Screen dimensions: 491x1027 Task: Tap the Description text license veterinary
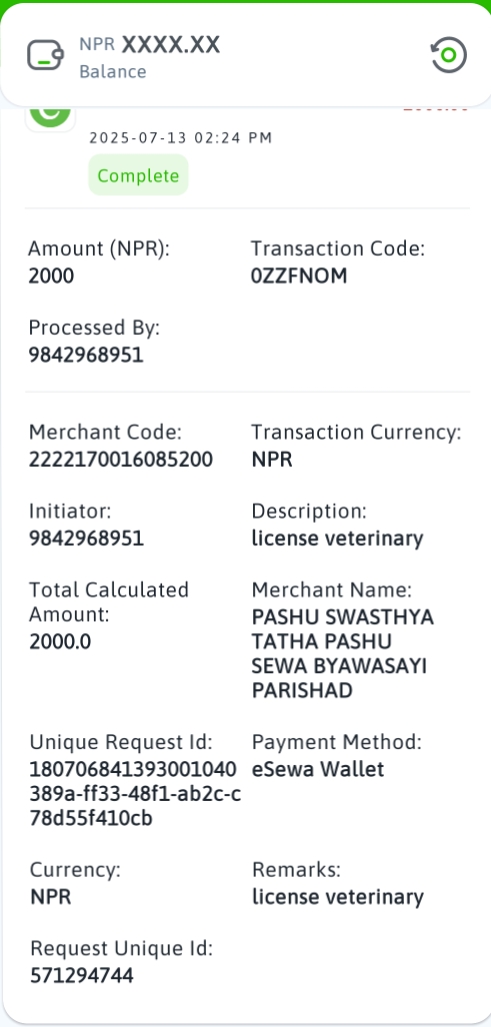(338, 538)
